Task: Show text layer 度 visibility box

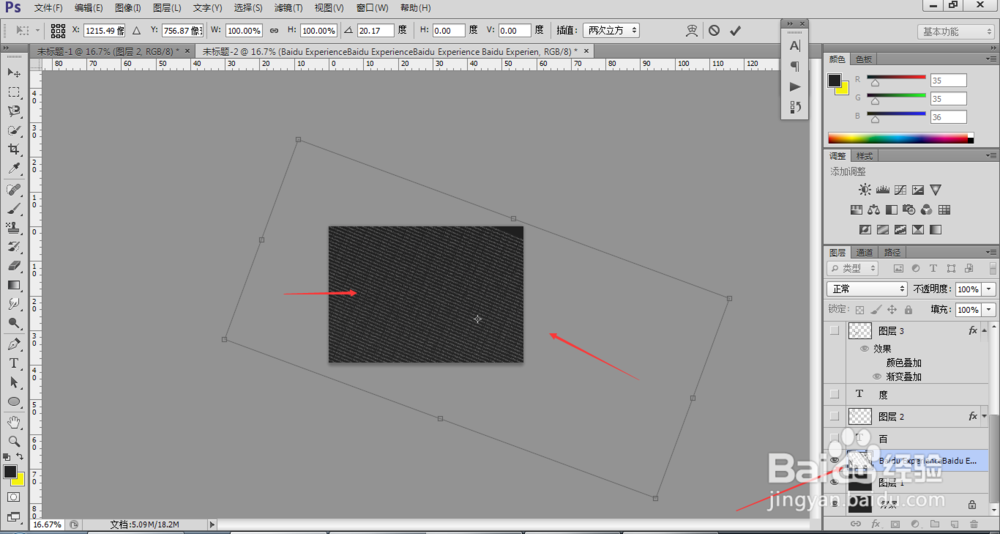Action: coord(834,395)
